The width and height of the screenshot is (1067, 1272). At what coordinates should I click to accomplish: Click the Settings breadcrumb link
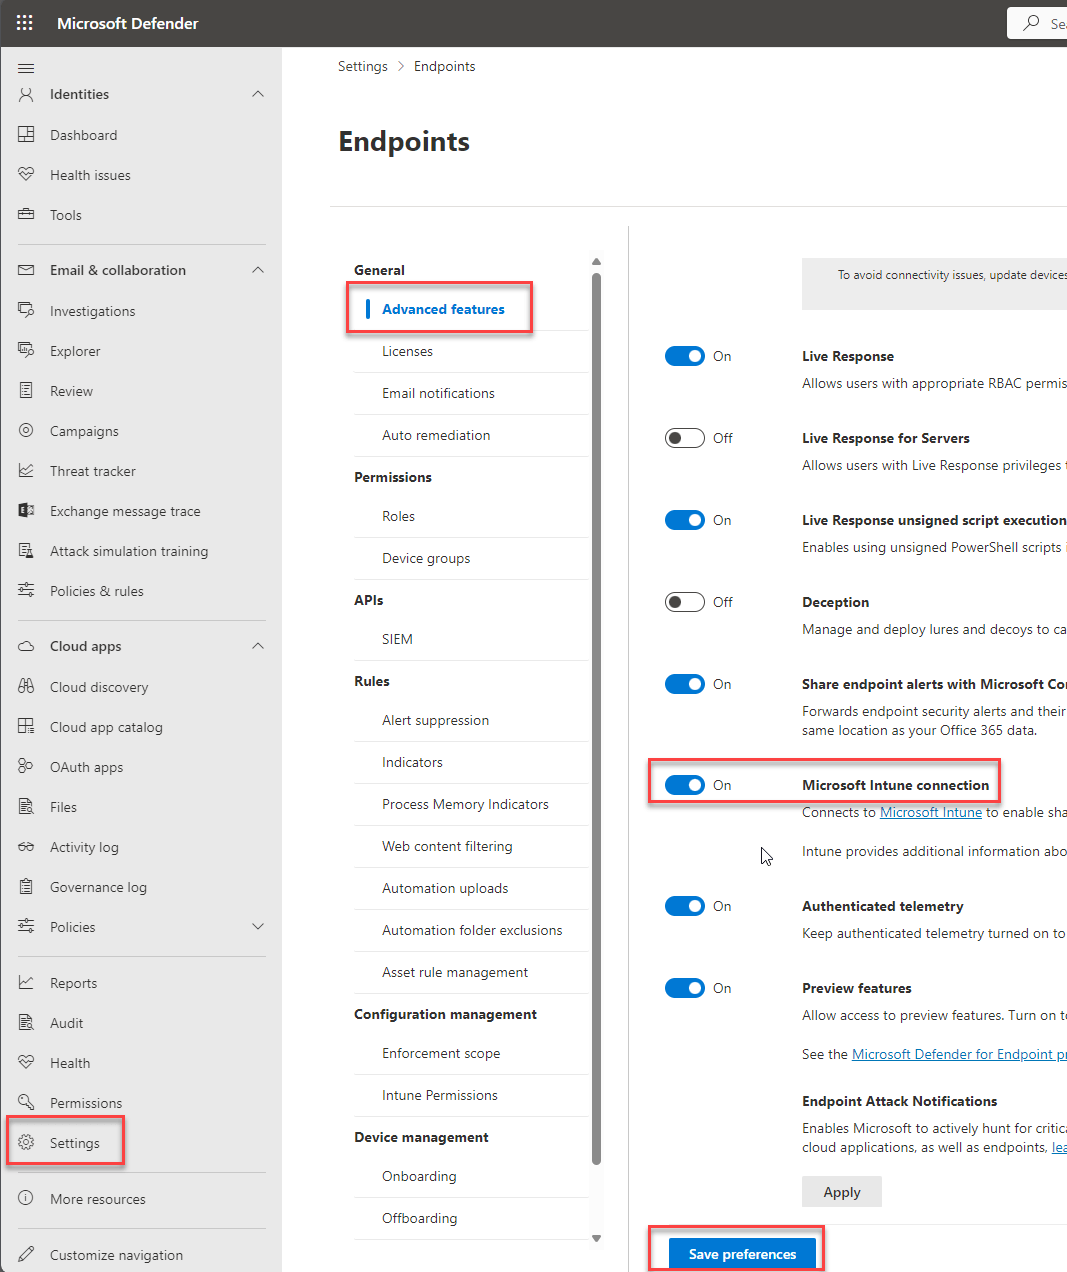(x=362, y=66)
